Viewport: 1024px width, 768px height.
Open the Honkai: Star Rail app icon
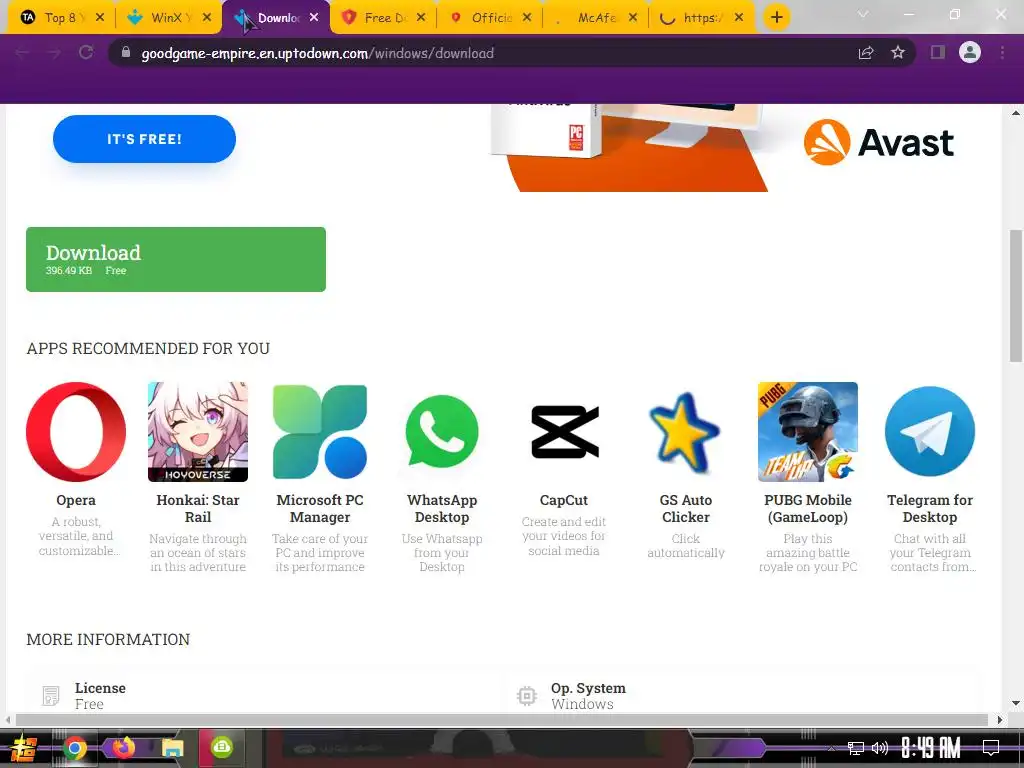click(198, 432)
